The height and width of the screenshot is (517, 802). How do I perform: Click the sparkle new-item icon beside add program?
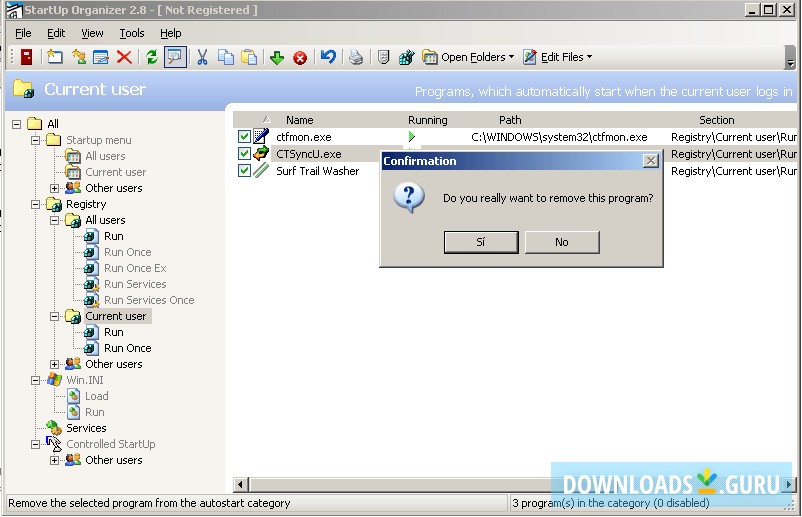(79, 57)
